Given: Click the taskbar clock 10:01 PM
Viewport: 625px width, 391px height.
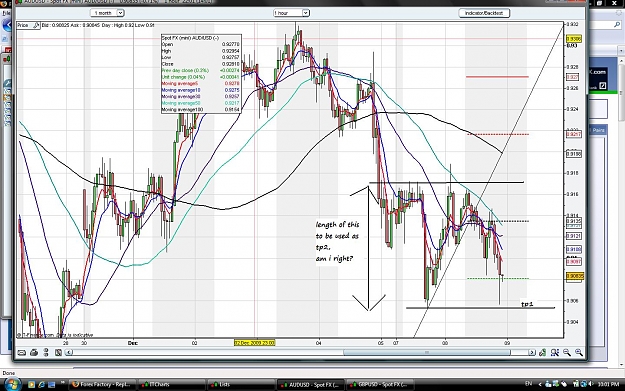Looking at the screenshot, I should click(x=608, y=384).
